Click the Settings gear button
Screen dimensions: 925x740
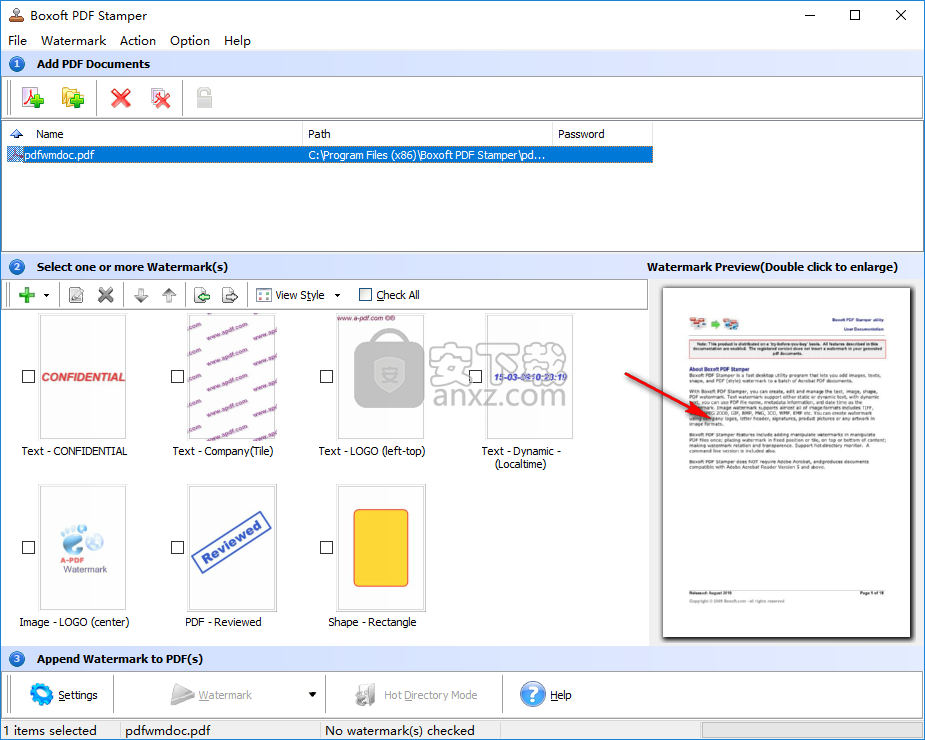pyautogui.click(x=64, y=695)
